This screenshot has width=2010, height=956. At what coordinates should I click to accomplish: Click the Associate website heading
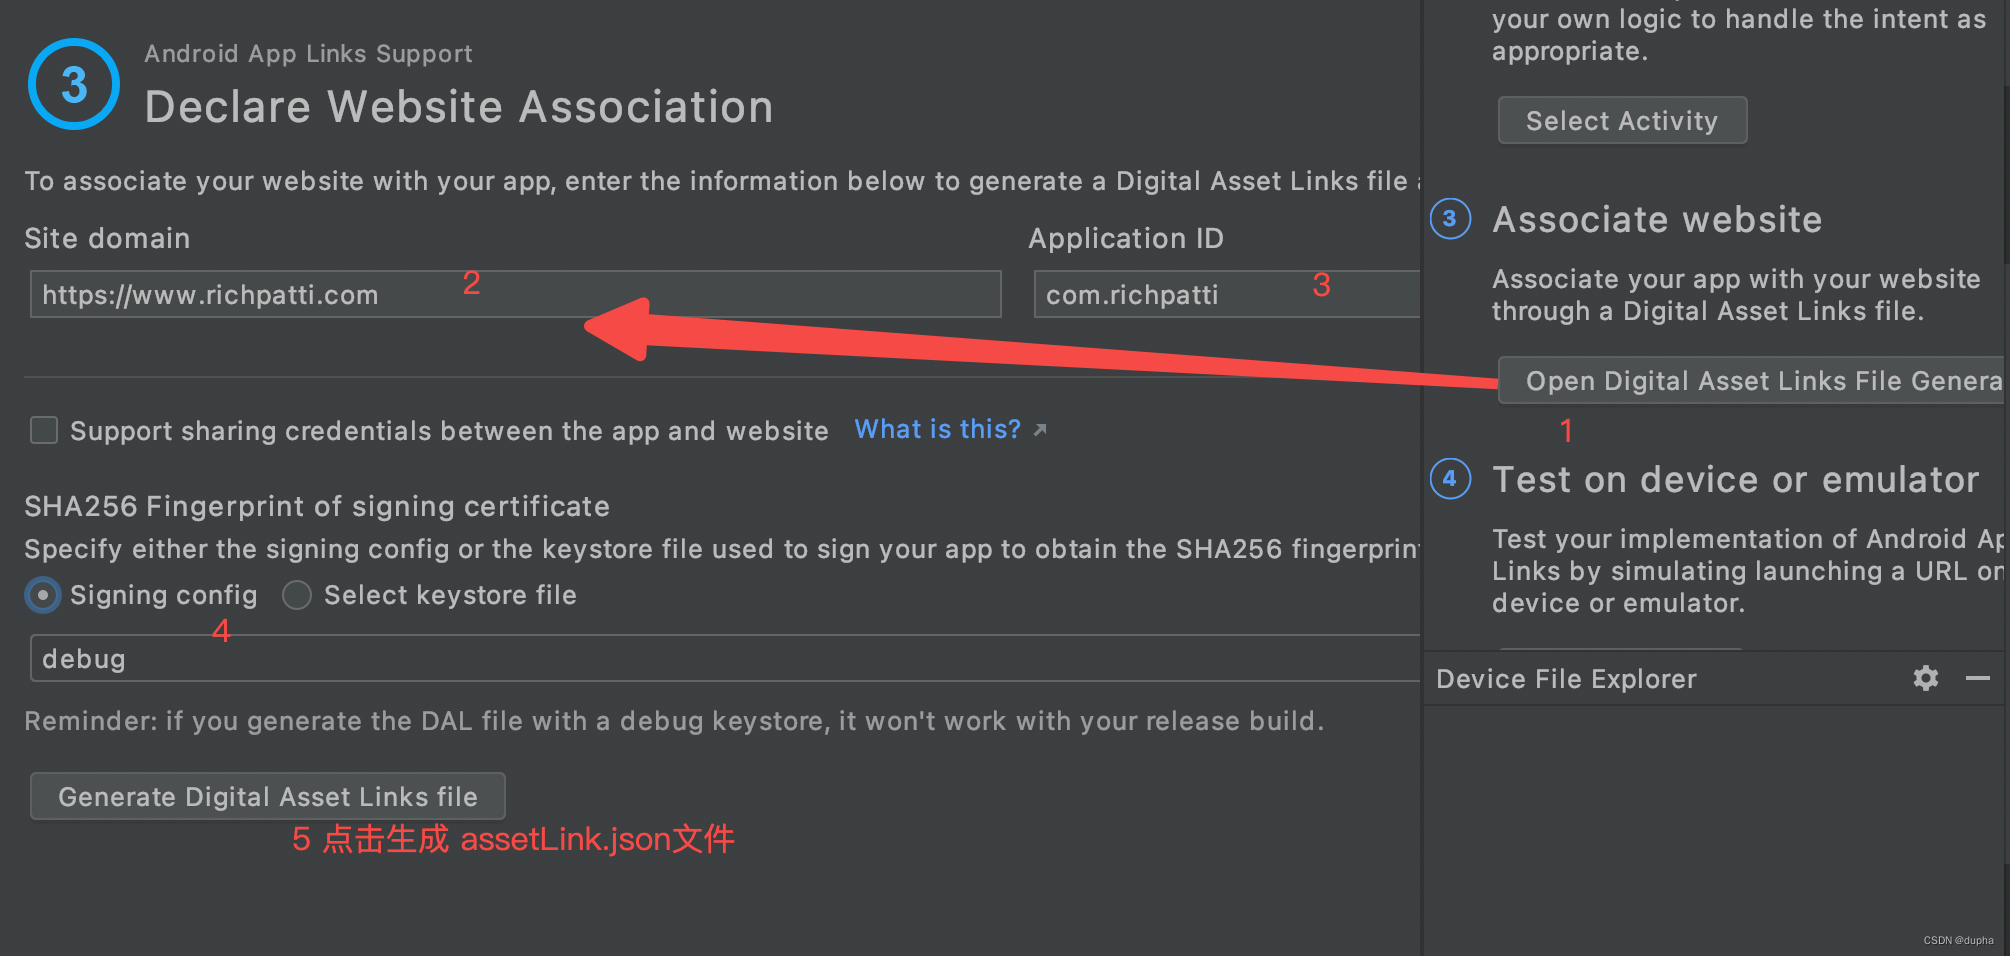(1657, 220)
